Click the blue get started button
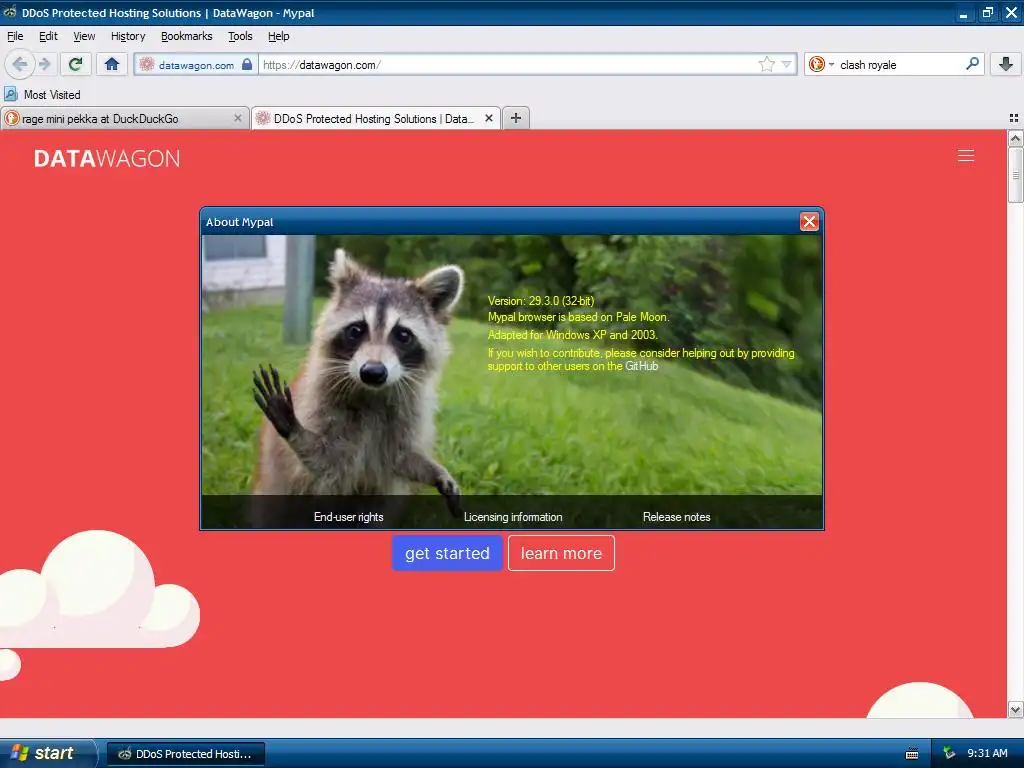Image resolution: width=1024 pixels, height=768 pixels. click(x=447, y=553)
